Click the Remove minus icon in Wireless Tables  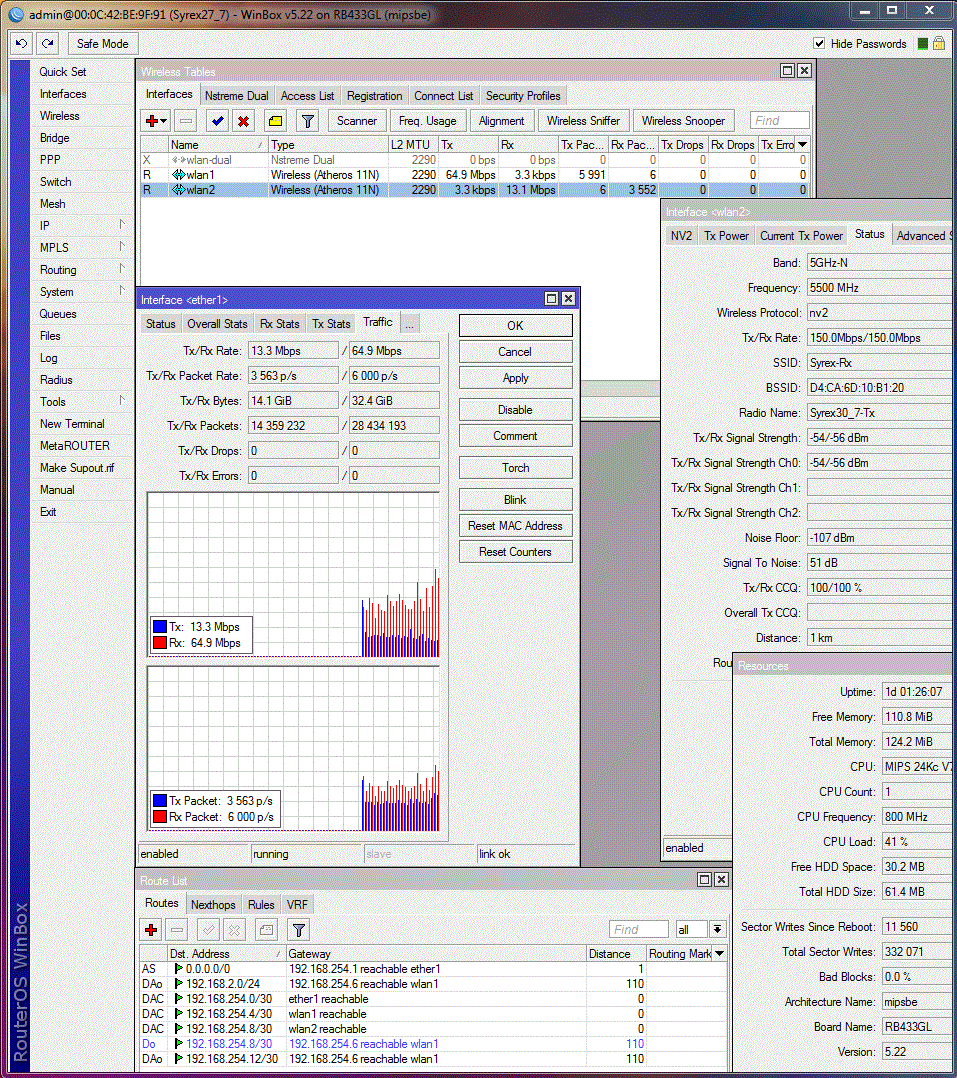click(186, 121)
